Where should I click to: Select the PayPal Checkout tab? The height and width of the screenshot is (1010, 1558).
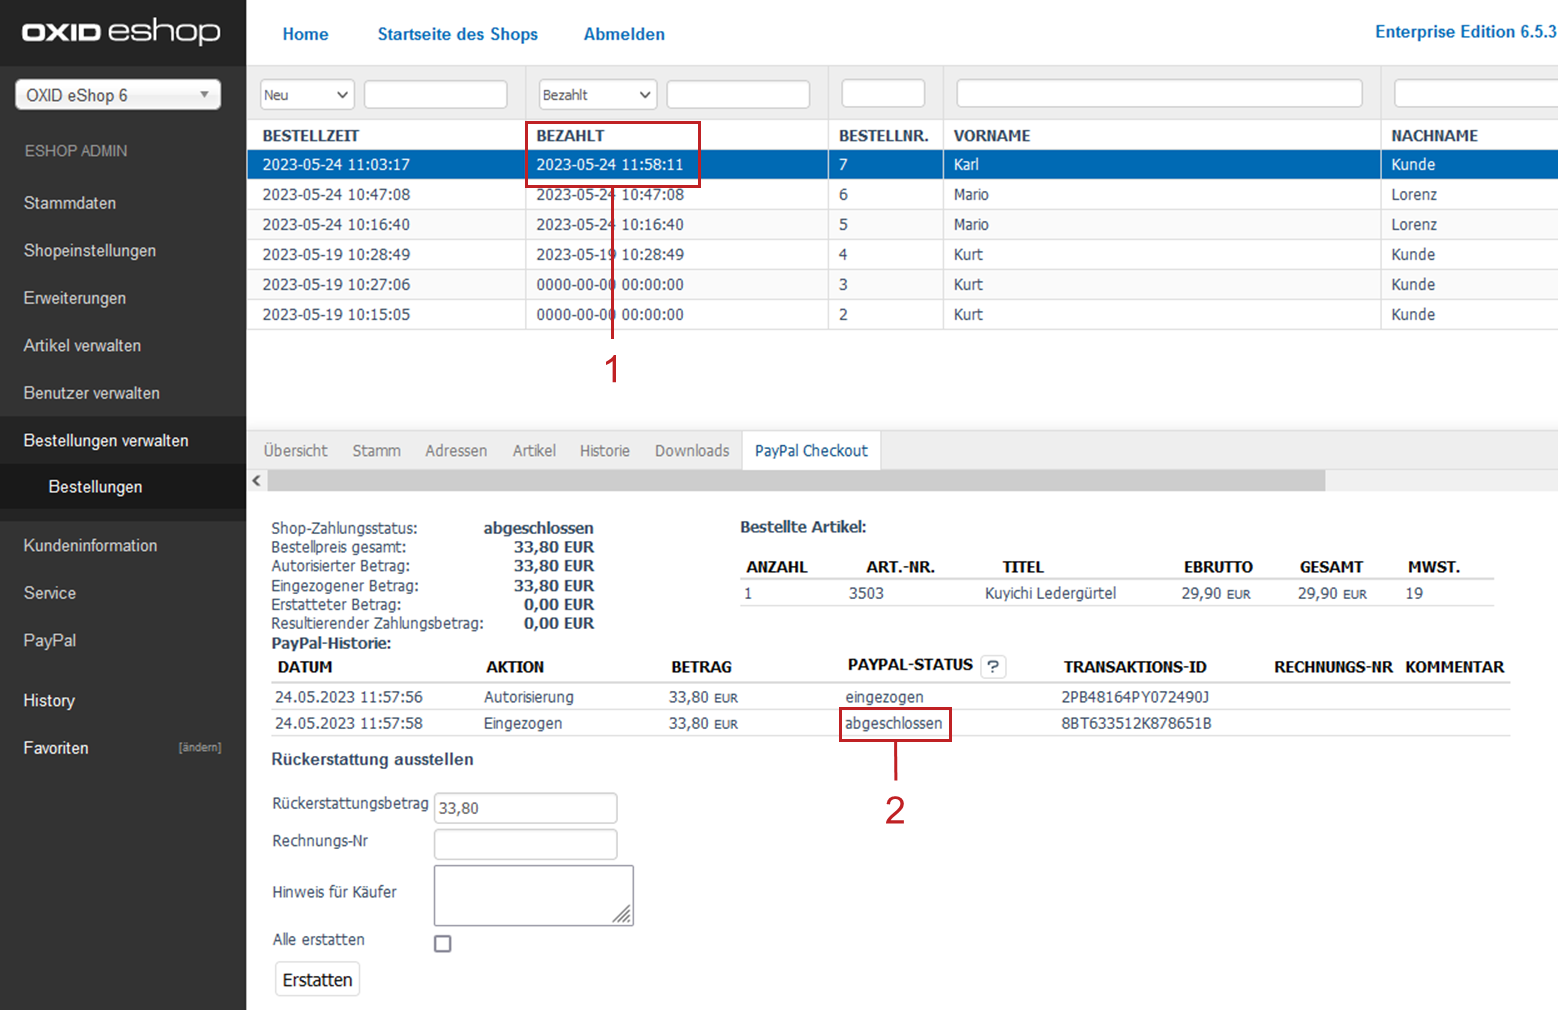[x=810, y=451]
